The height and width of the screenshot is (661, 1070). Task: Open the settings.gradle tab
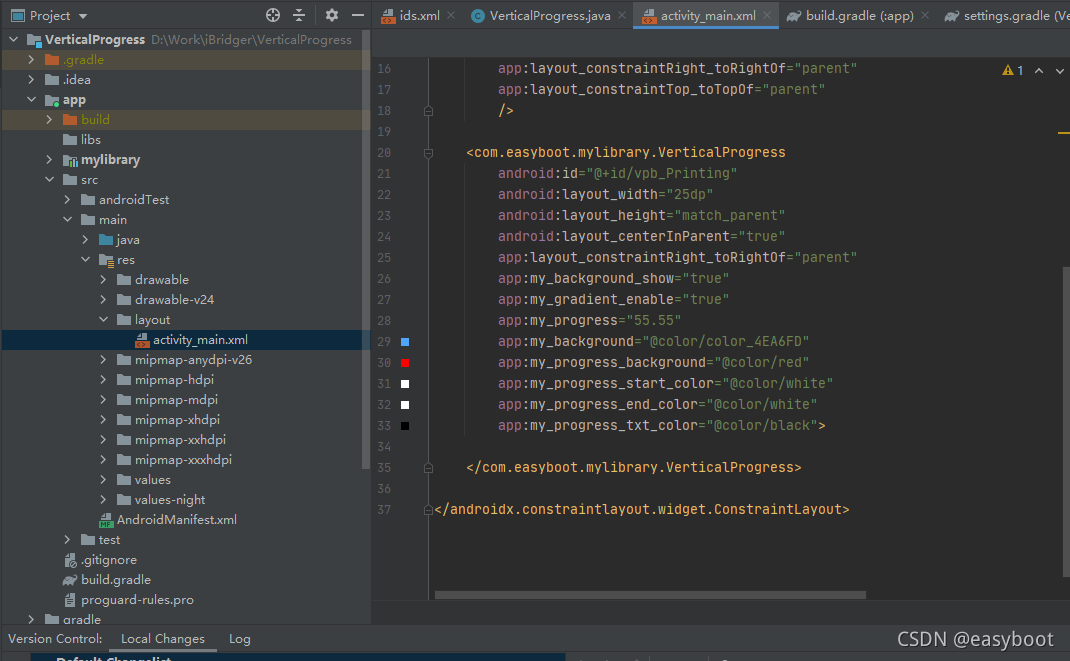pyautogui.click(x=1007, y=15)
